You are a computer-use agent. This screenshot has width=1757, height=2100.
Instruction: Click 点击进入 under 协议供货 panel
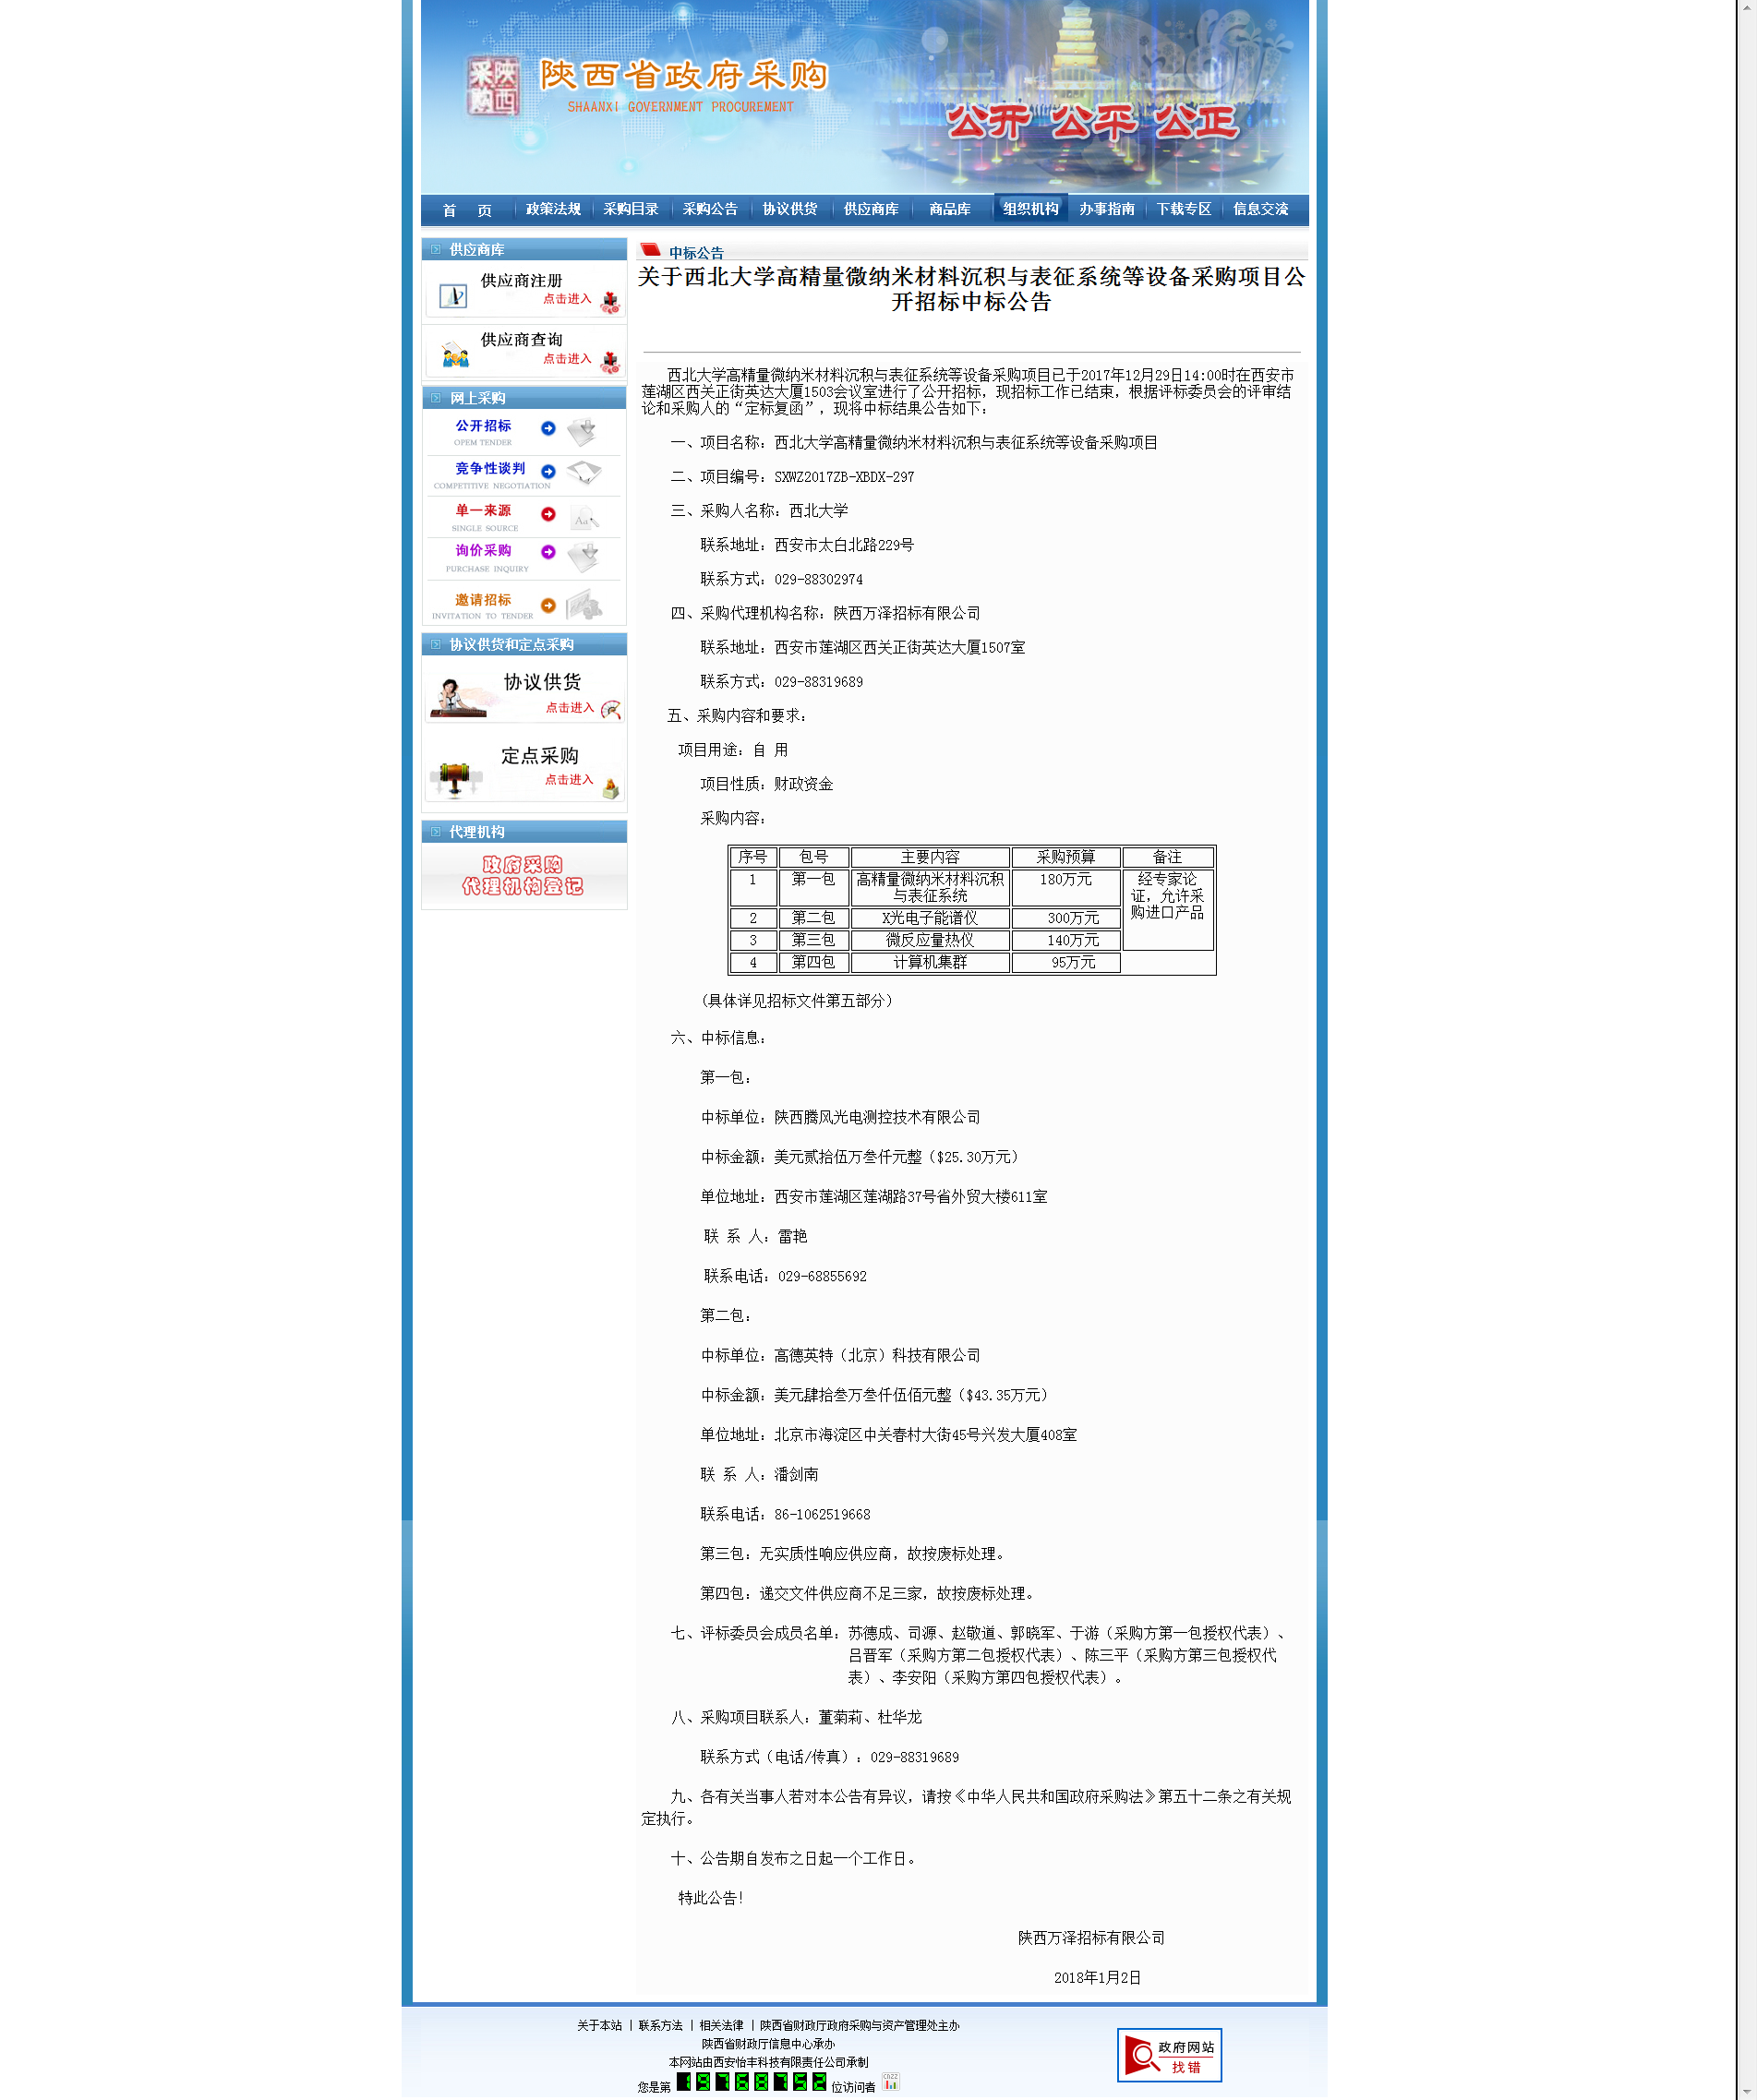pyautogui.click(x=569, y=708)
